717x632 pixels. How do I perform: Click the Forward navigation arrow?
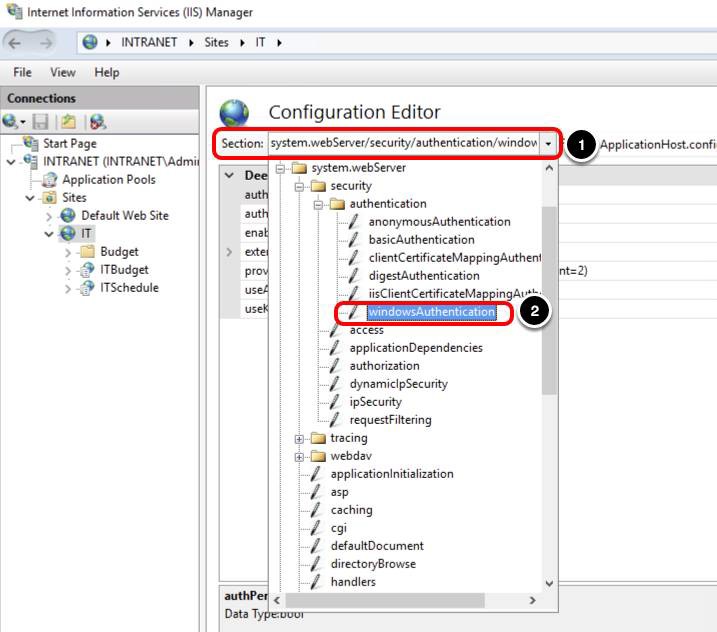pos(45,43)
